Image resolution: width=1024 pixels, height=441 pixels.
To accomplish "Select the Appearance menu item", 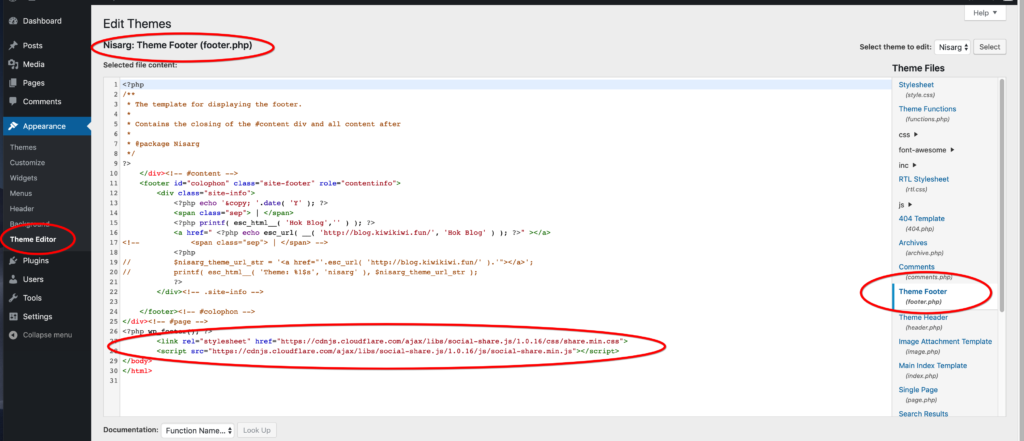I will pyautogui.click(x=45, y=126).
